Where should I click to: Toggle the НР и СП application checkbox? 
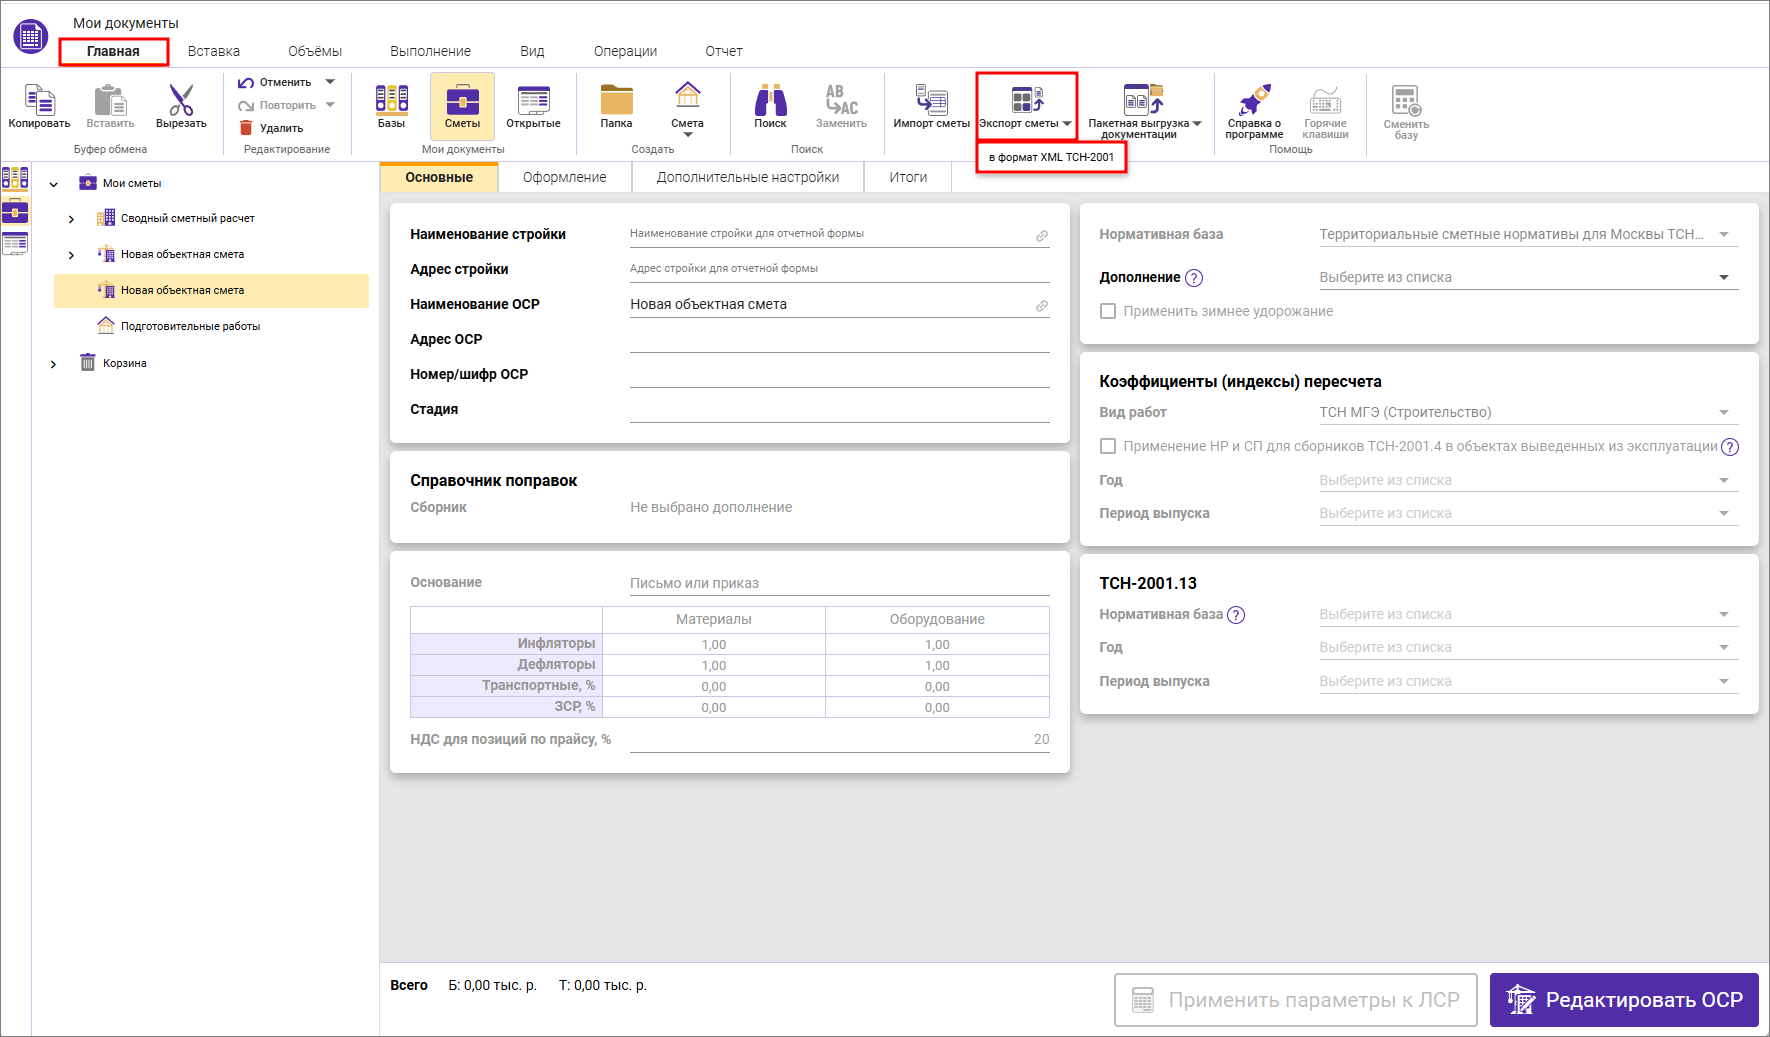pos(1108,446)
